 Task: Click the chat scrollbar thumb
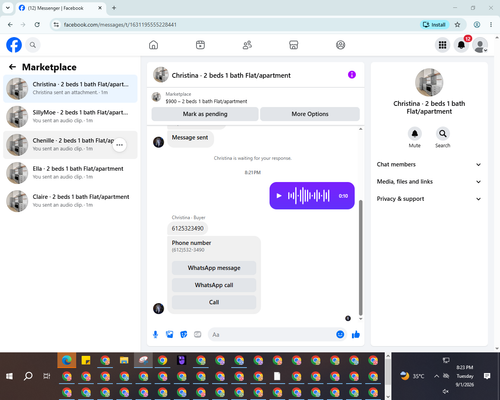click(360, 257)
